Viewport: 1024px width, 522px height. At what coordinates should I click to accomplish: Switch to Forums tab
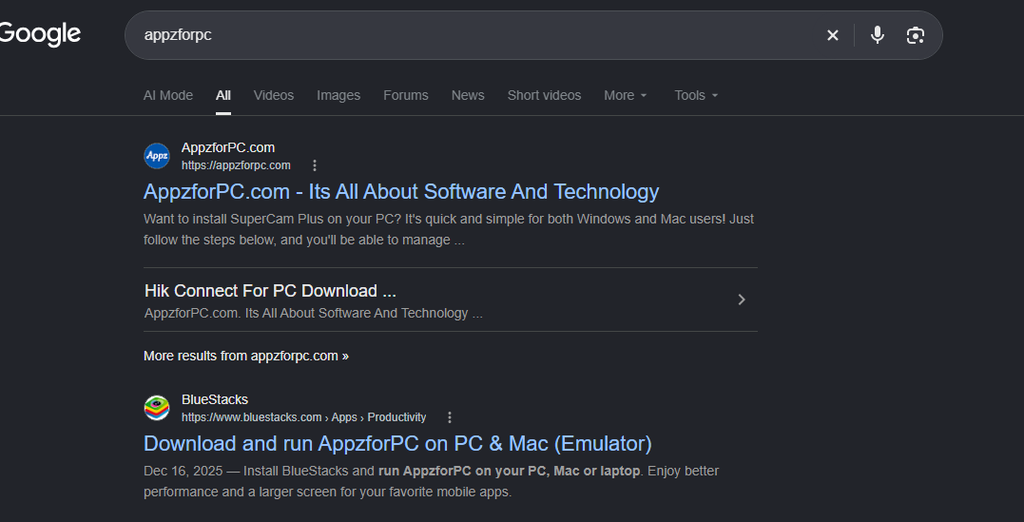click(x=406, y=95)
